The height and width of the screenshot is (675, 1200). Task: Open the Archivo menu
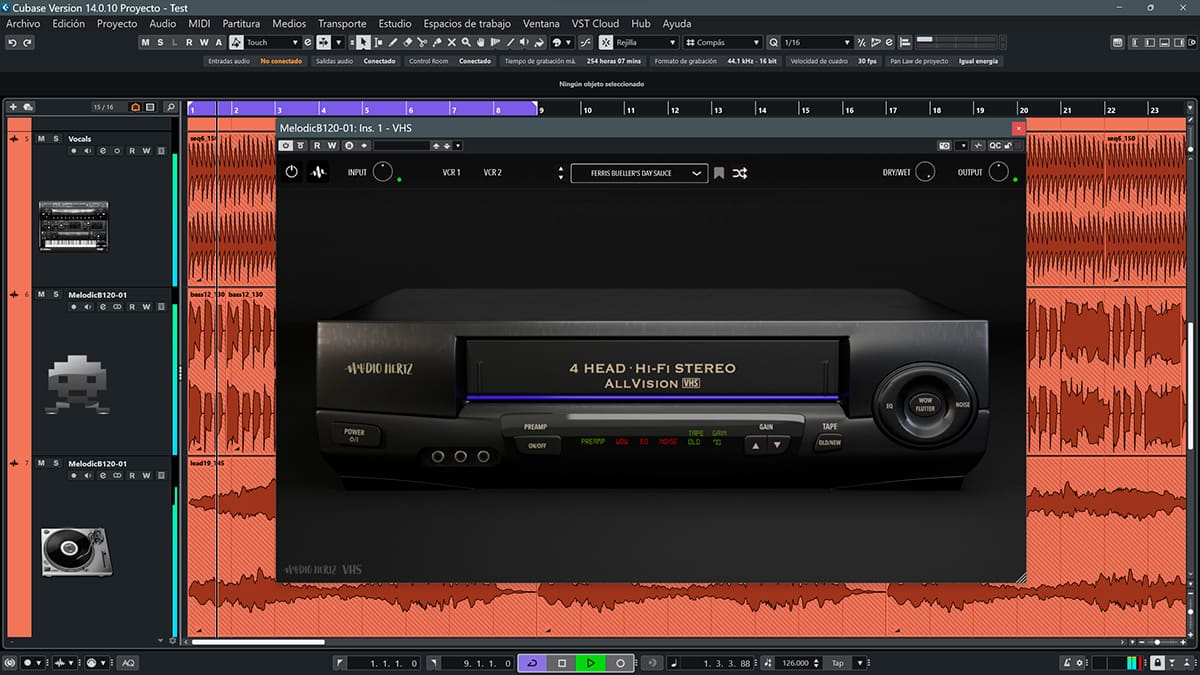(24, 23)
